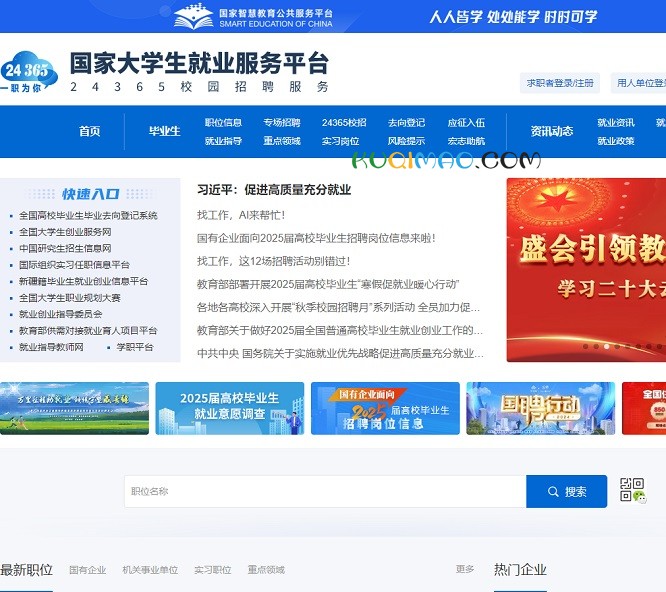Open 就业创业指导委员会 link
This screenshot has width=666, height=592.
(x=60, y=314)
